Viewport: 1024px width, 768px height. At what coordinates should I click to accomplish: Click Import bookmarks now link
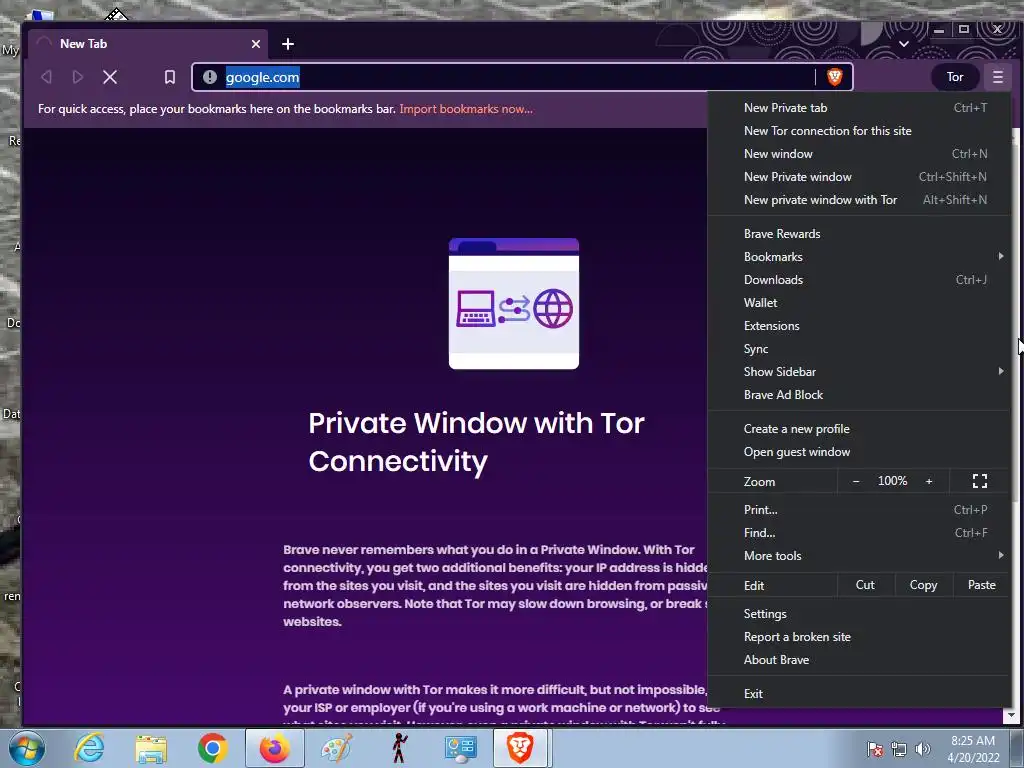tap(466, 109)
